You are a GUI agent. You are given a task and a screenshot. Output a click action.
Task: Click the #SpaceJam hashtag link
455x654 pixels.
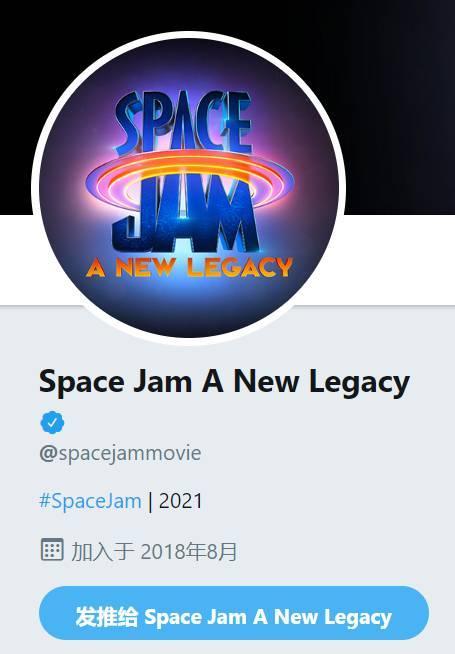click(90, 501)
